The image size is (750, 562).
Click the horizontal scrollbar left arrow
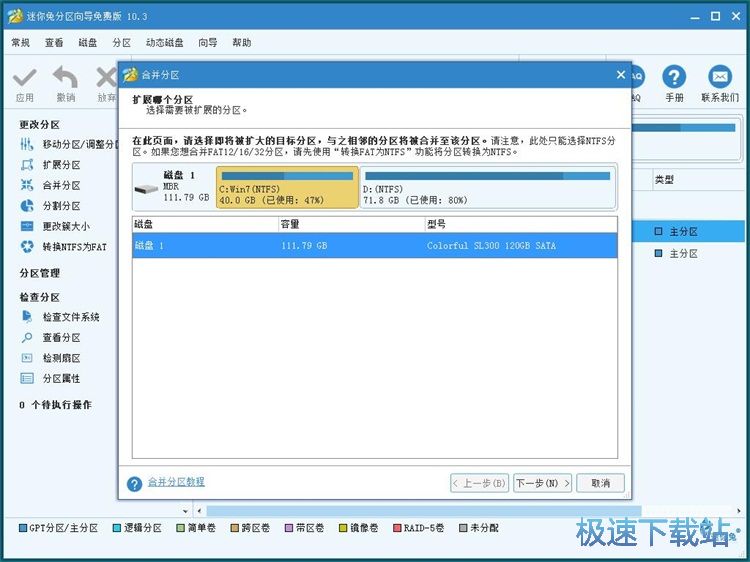(x=199, y=511)
